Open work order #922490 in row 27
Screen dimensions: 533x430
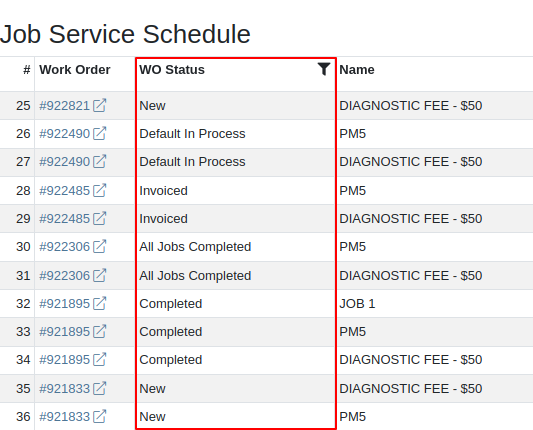(64, 162)
